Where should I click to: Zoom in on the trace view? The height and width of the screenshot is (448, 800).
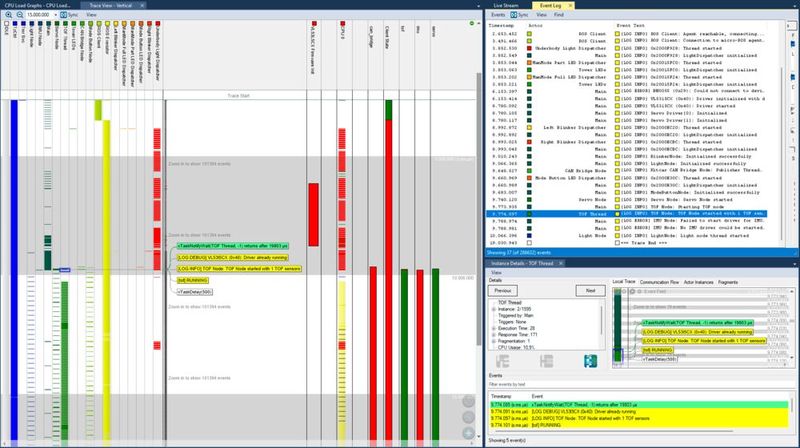[8, 15]
